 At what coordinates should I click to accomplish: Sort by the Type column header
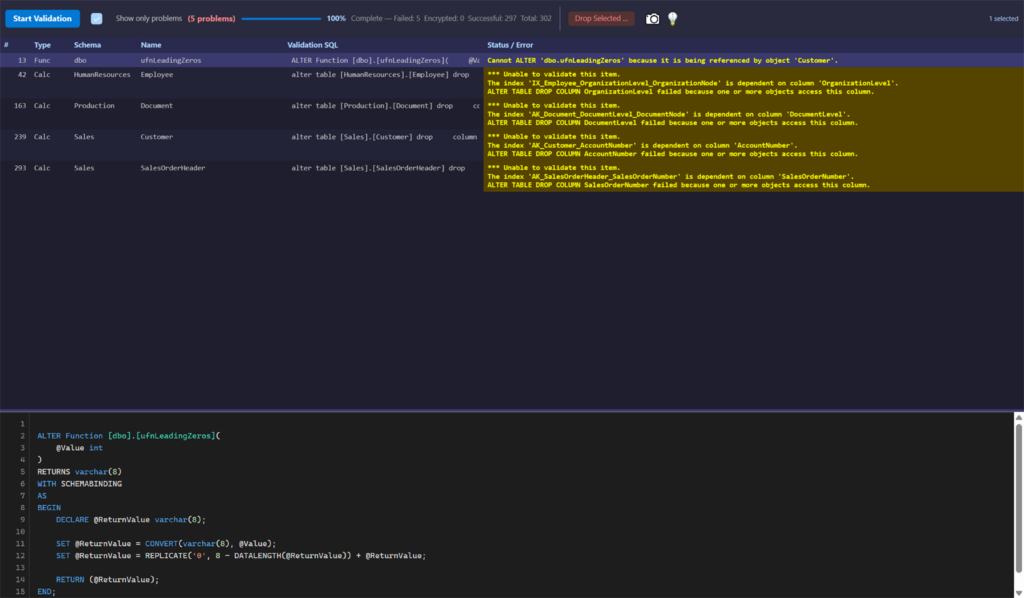[x=42, y=45]
